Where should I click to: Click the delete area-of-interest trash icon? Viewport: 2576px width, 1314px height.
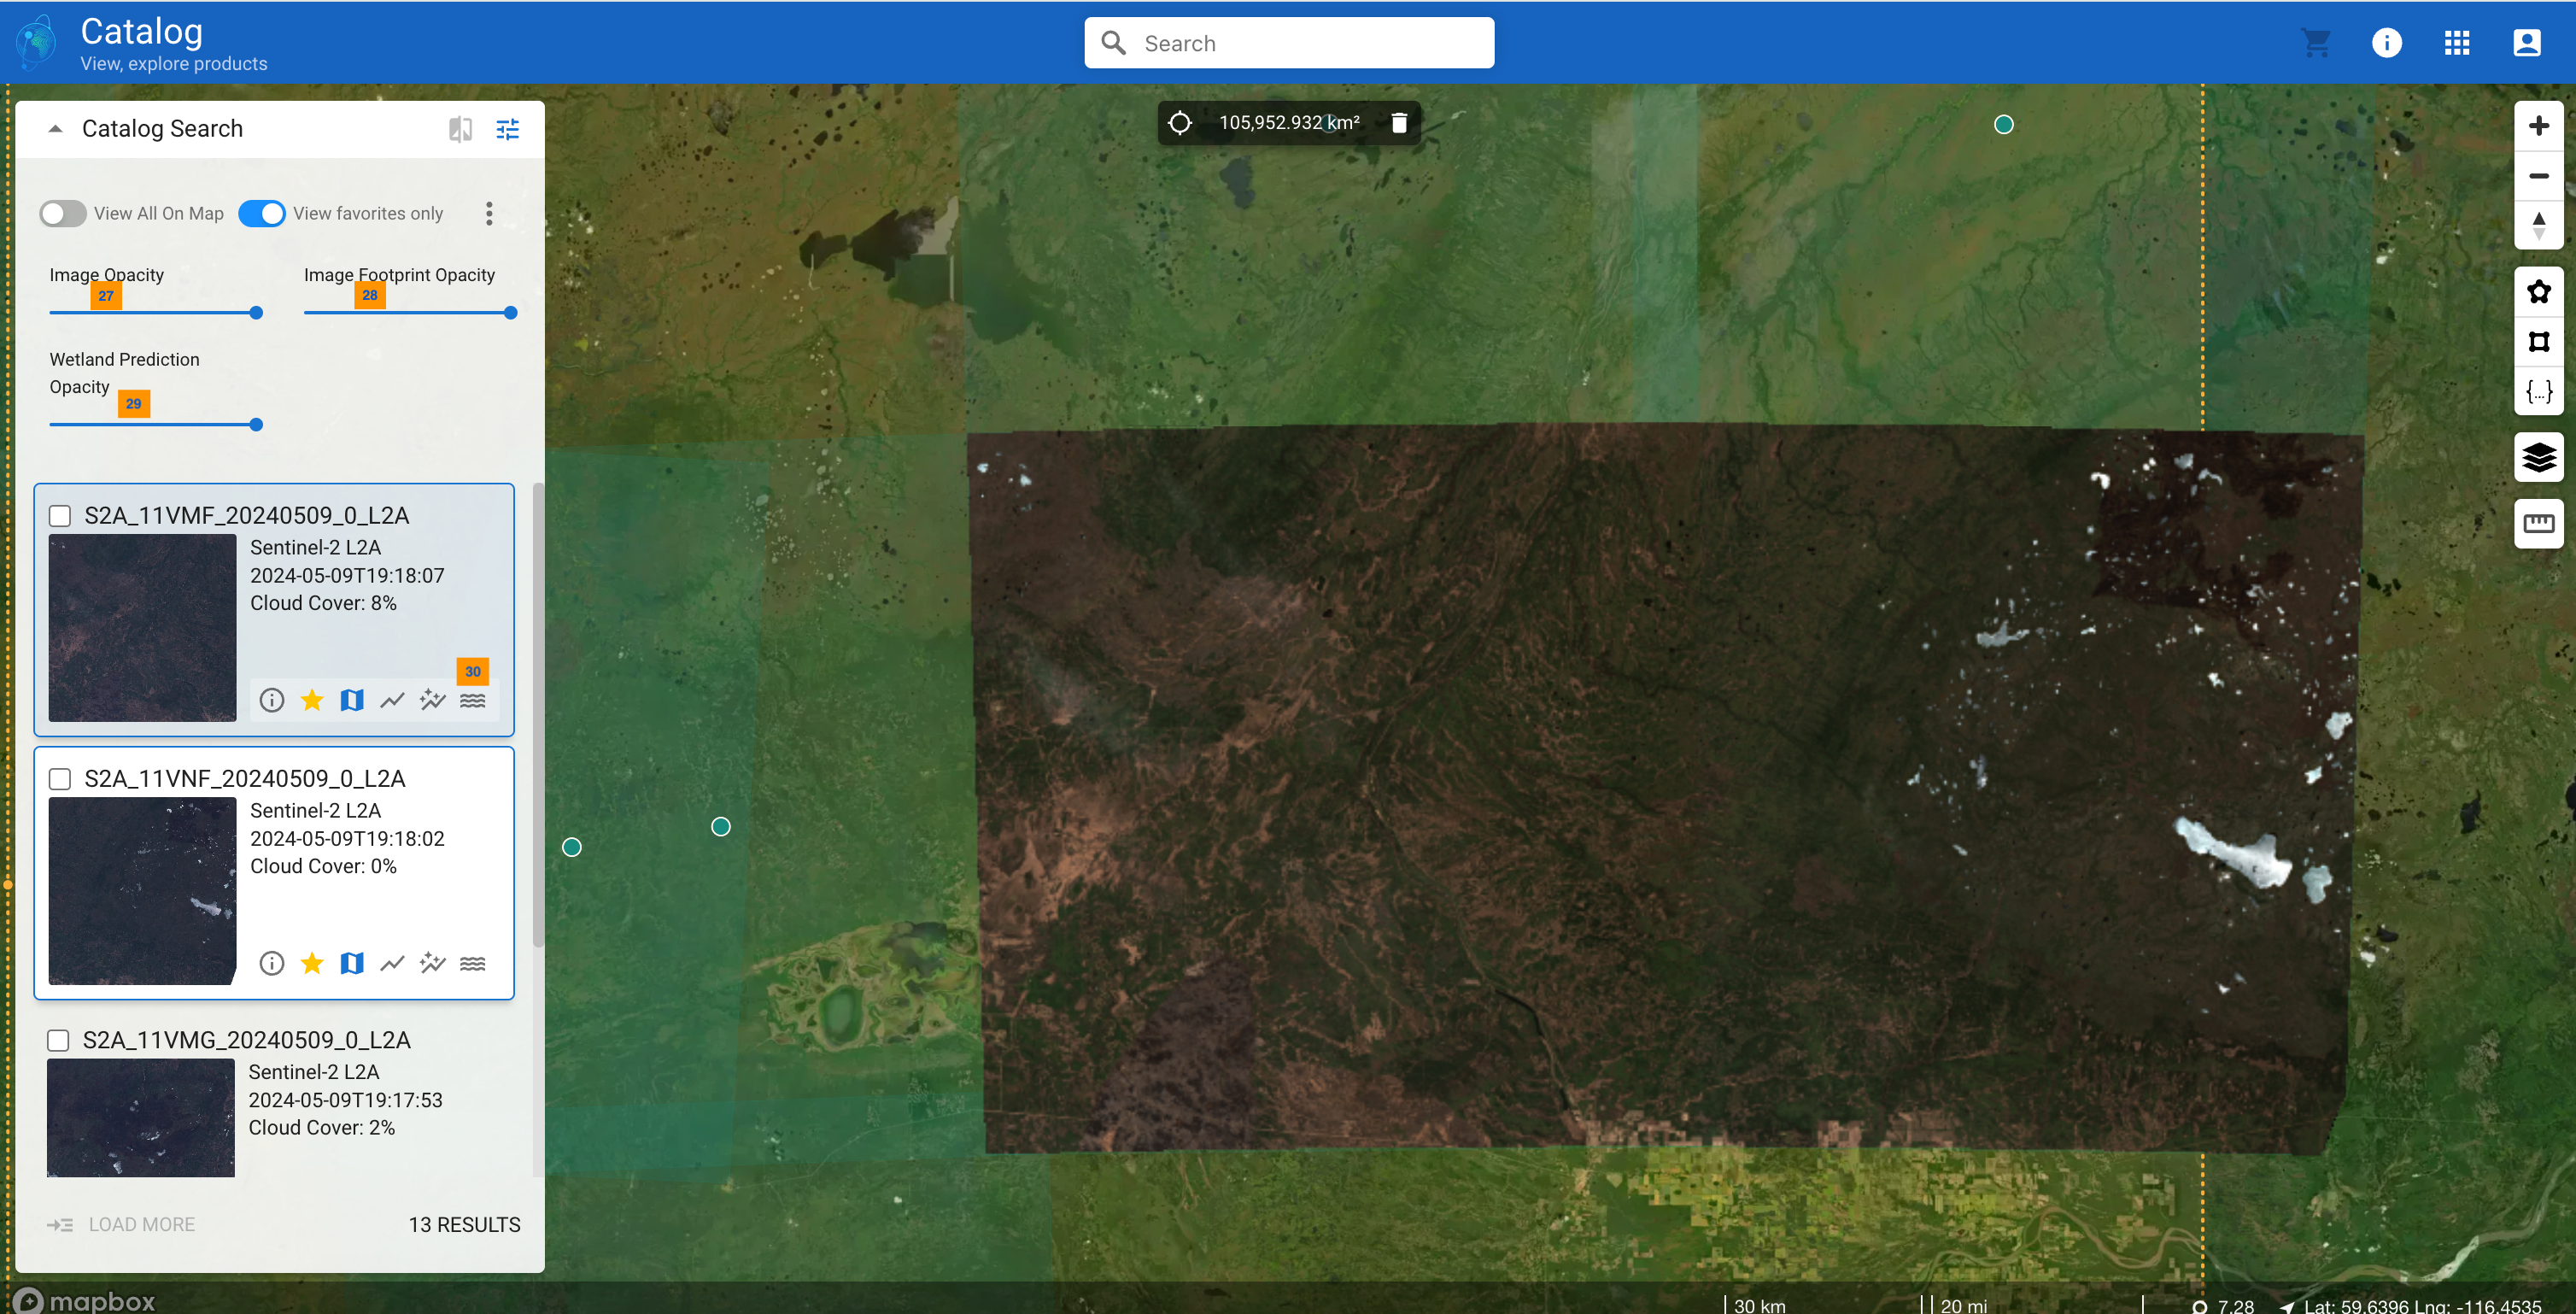1398,122
